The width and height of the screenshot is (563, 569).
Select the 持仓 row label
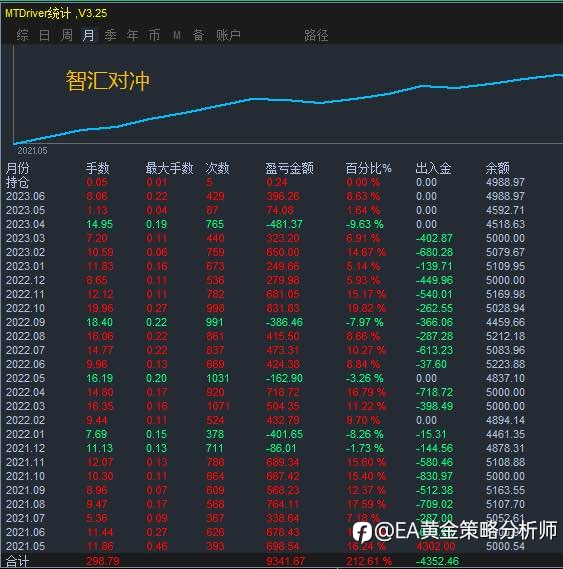tap(17, 182)
